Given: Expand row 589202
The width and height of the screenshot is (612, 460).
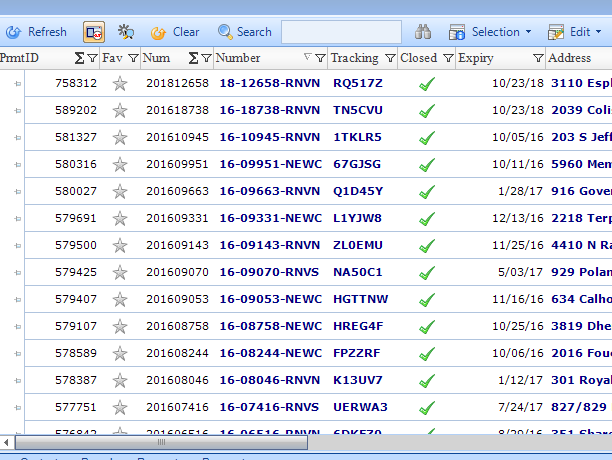Looking at the screenshot, I should (x=18, y=111).
